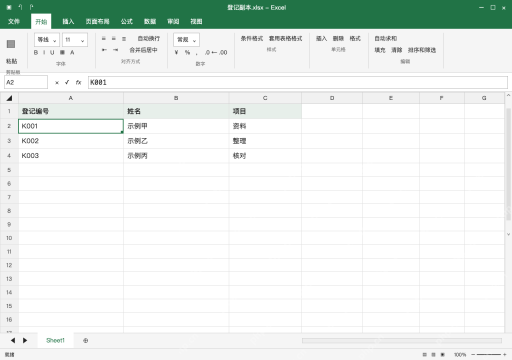Toggle Underline (U) formatting
512x360 pixels.
(x=52, y=53)
